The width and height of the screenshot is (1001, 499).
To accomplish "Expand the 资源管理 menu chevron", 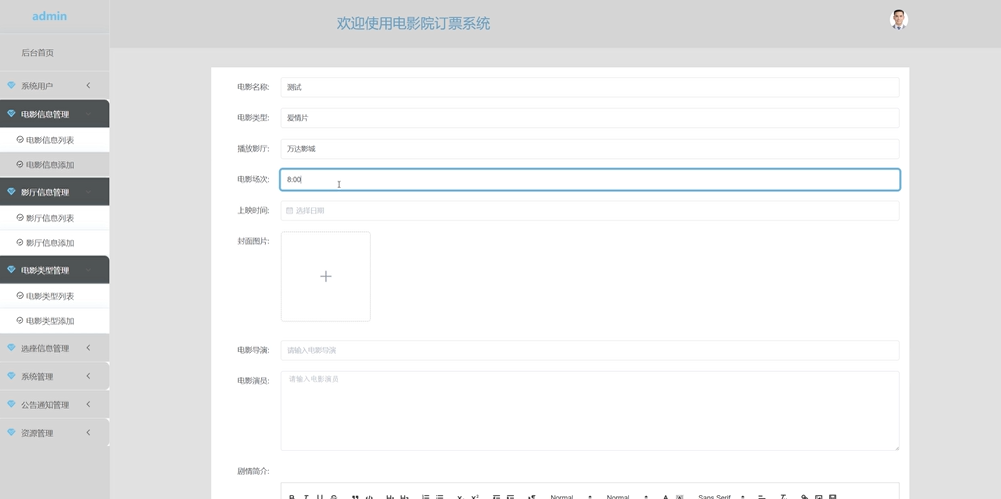I will coord(88,432).
